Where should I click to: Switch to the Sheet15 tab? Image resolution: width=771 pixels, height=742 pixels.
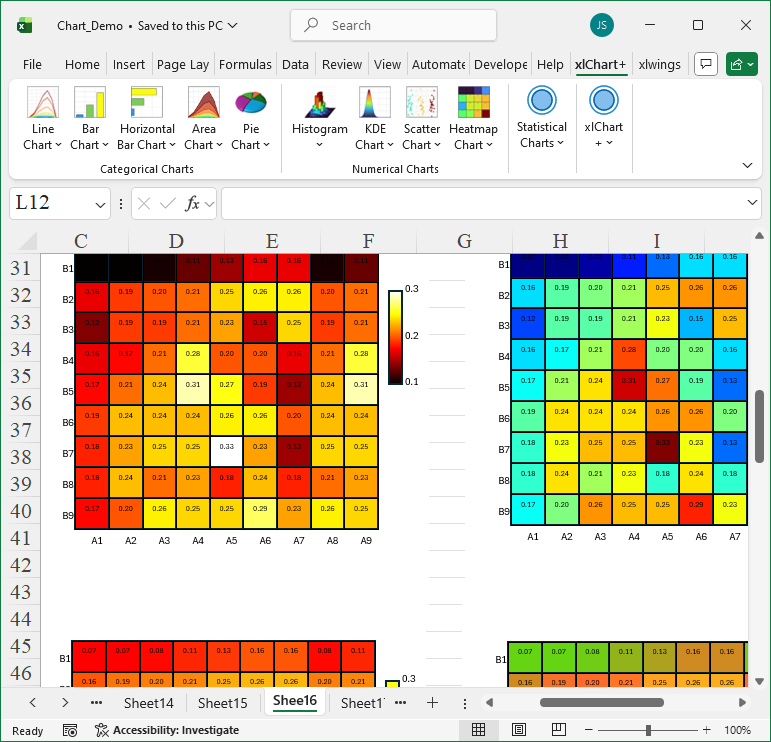coord(222,703)
